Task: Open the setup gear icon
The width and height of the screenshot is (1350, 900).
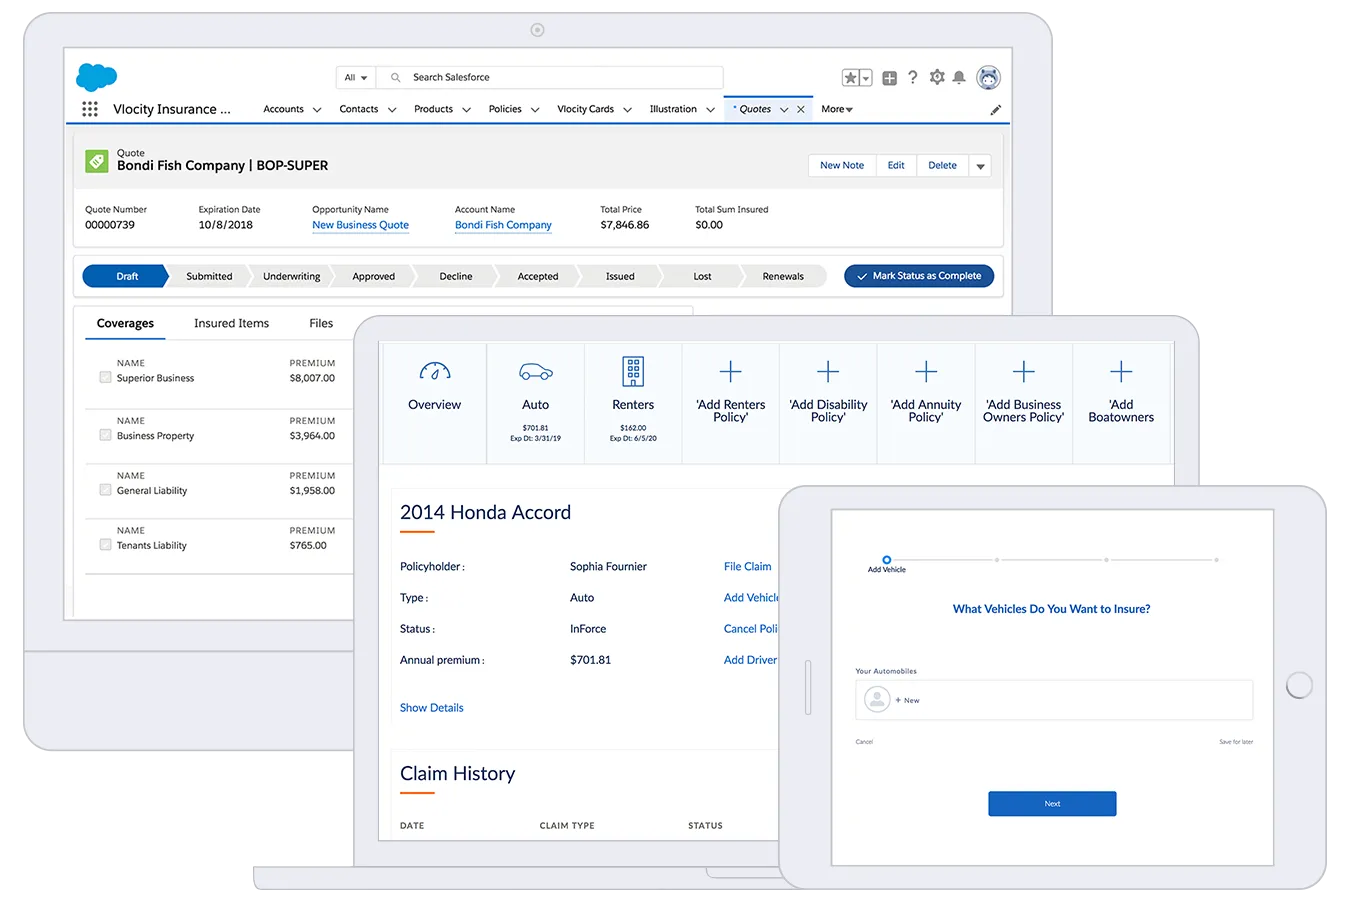Action: point(937,77)
